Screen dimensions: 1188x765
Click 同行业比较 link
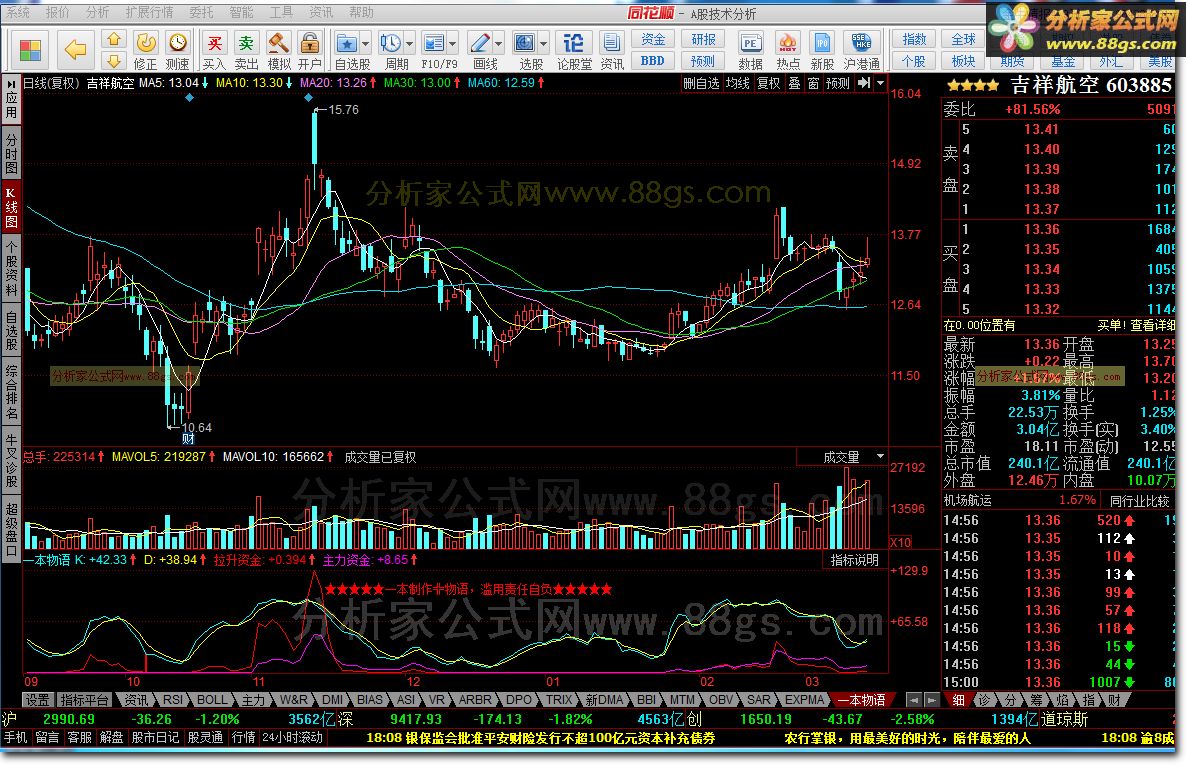pos(1140,501)
